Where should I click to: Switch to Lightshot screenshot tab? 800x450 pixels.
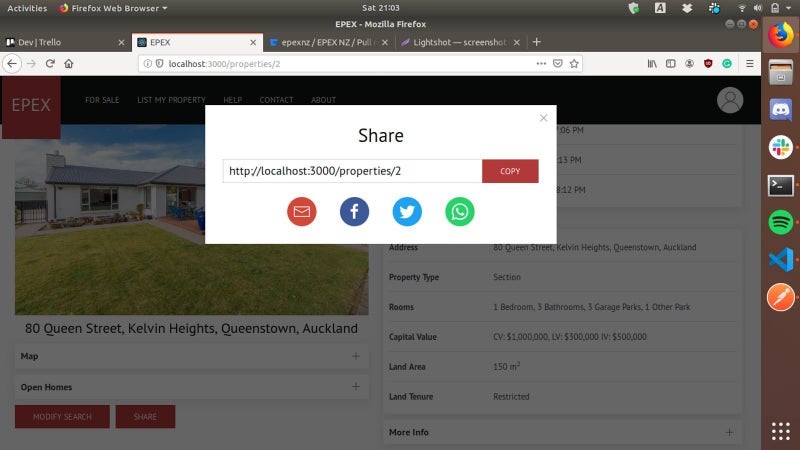(460, 42)
